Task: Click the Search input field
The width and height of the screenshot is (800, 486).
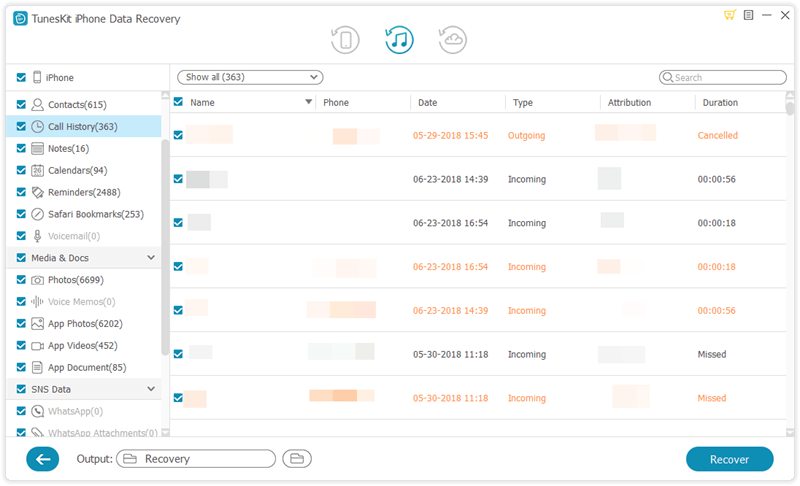Action: (723, 78)
